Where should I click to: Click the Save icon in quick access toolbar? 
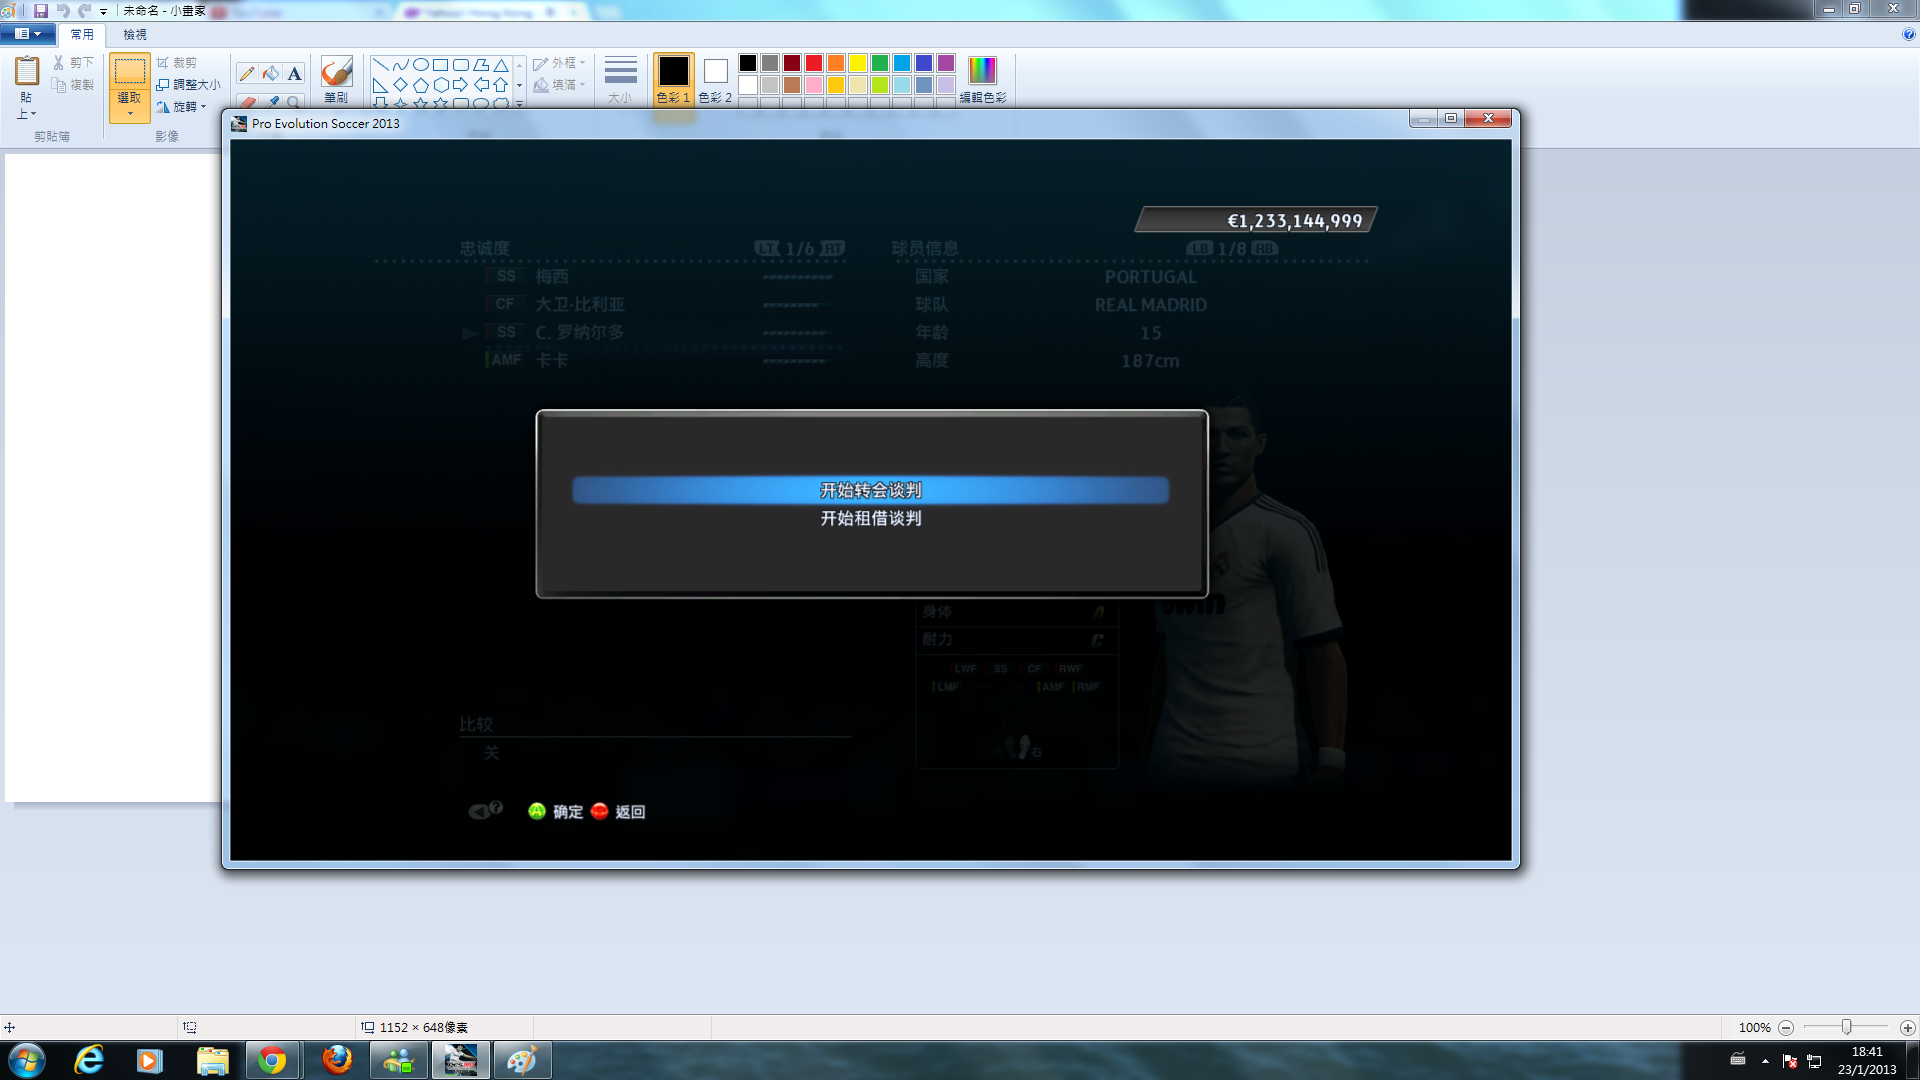click(41, 10)
